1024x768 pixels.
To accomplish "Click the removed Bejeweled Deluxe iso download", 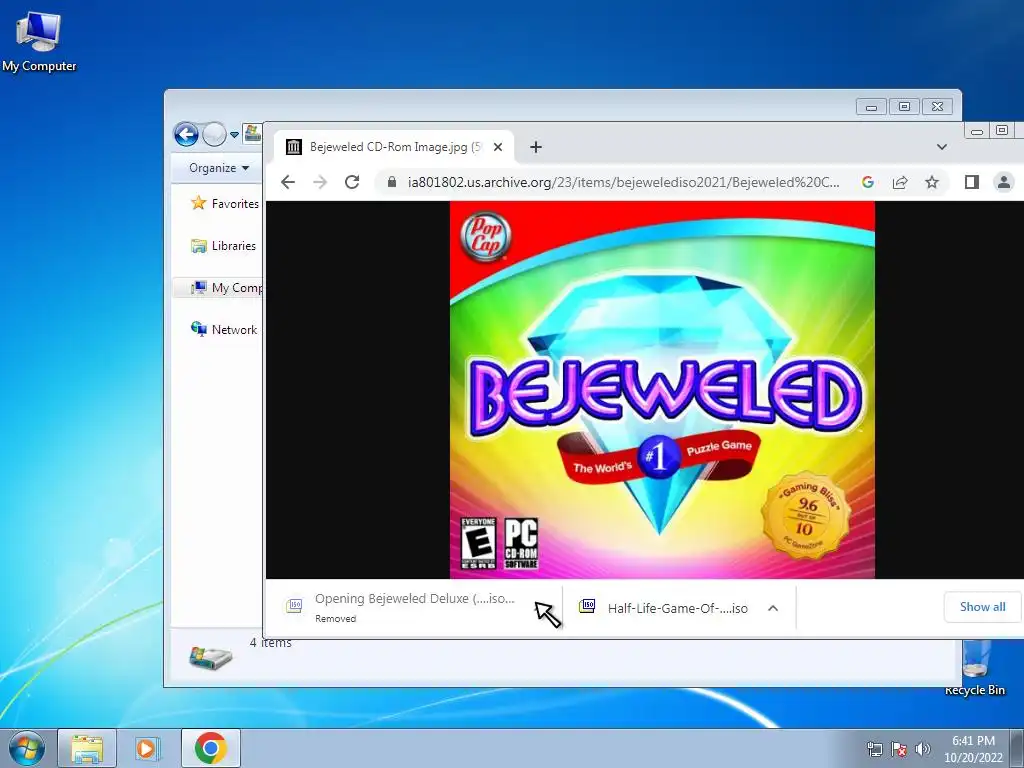I will [415, 607].
